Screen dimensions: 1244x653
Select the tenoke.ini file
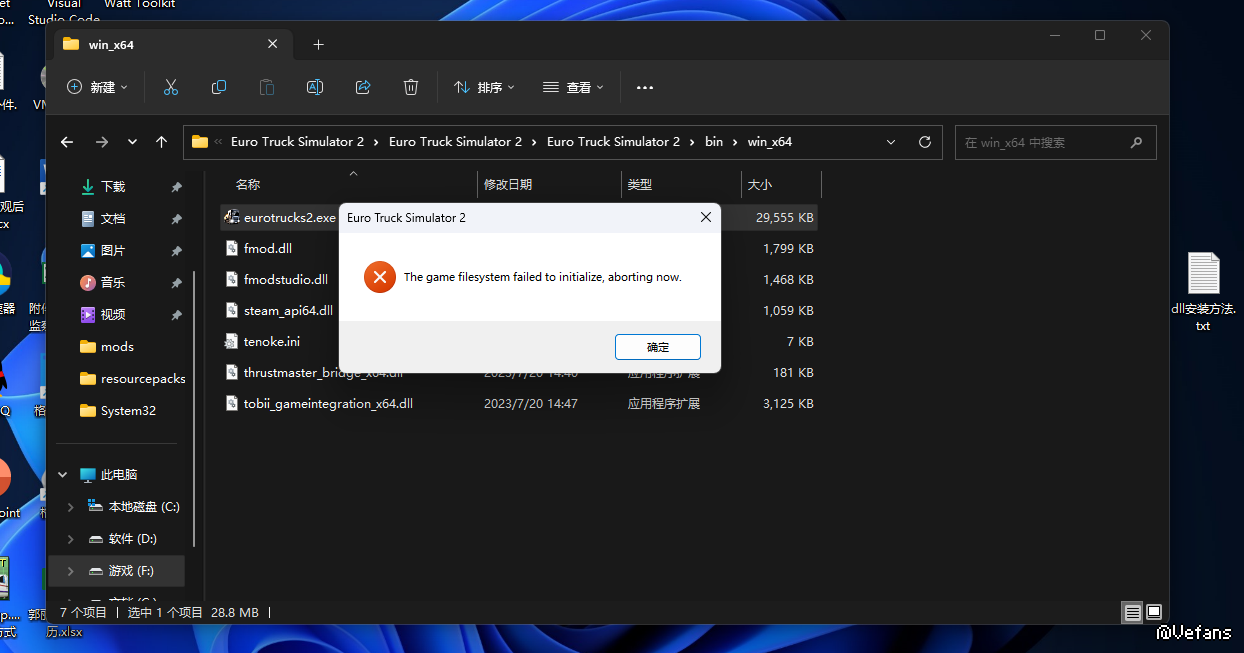point(271,342)
